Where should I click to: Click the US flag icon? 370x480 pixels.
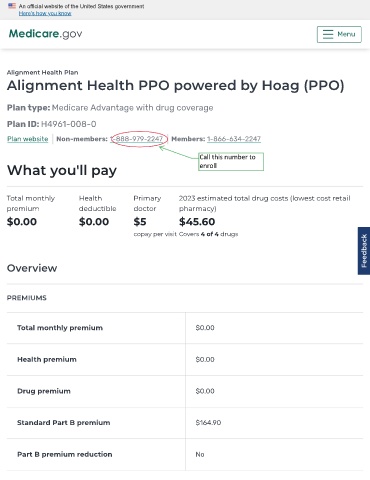[x=12, y=6]
